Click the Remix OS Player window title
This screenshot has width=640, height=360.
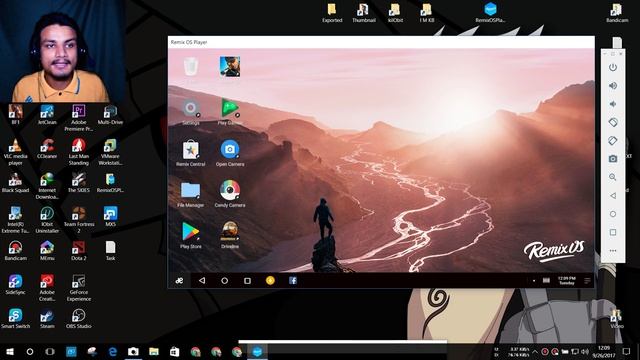(x=189, y=42)
